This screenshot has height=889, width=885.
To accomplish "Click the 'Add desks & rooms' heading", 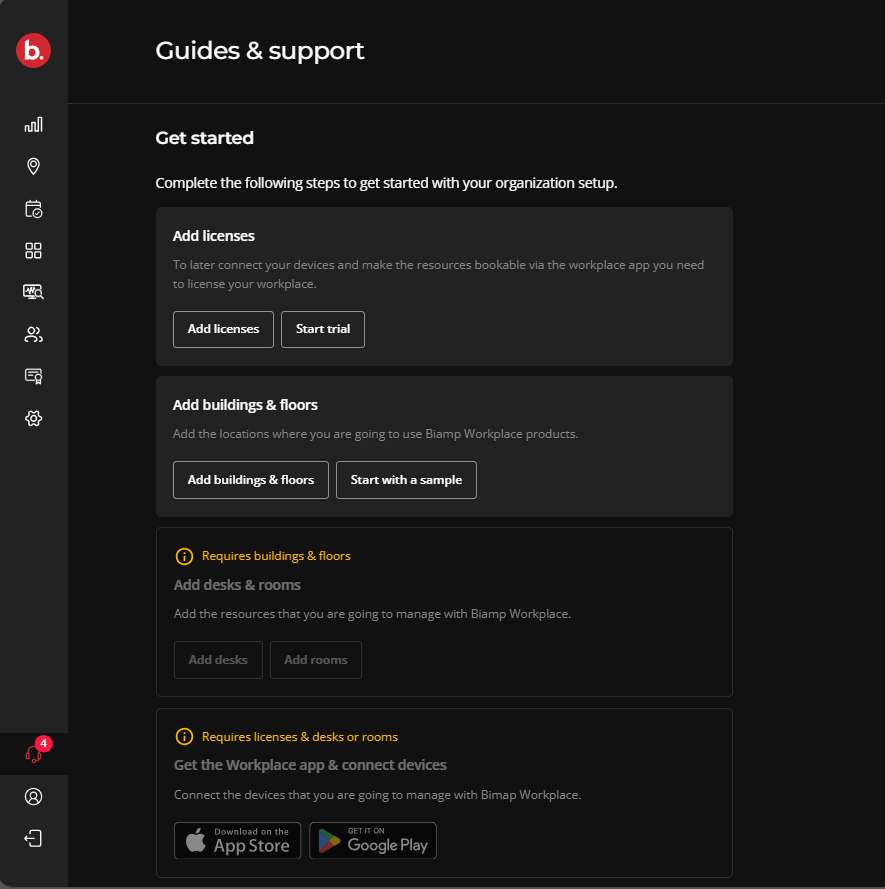I will 237,585.
